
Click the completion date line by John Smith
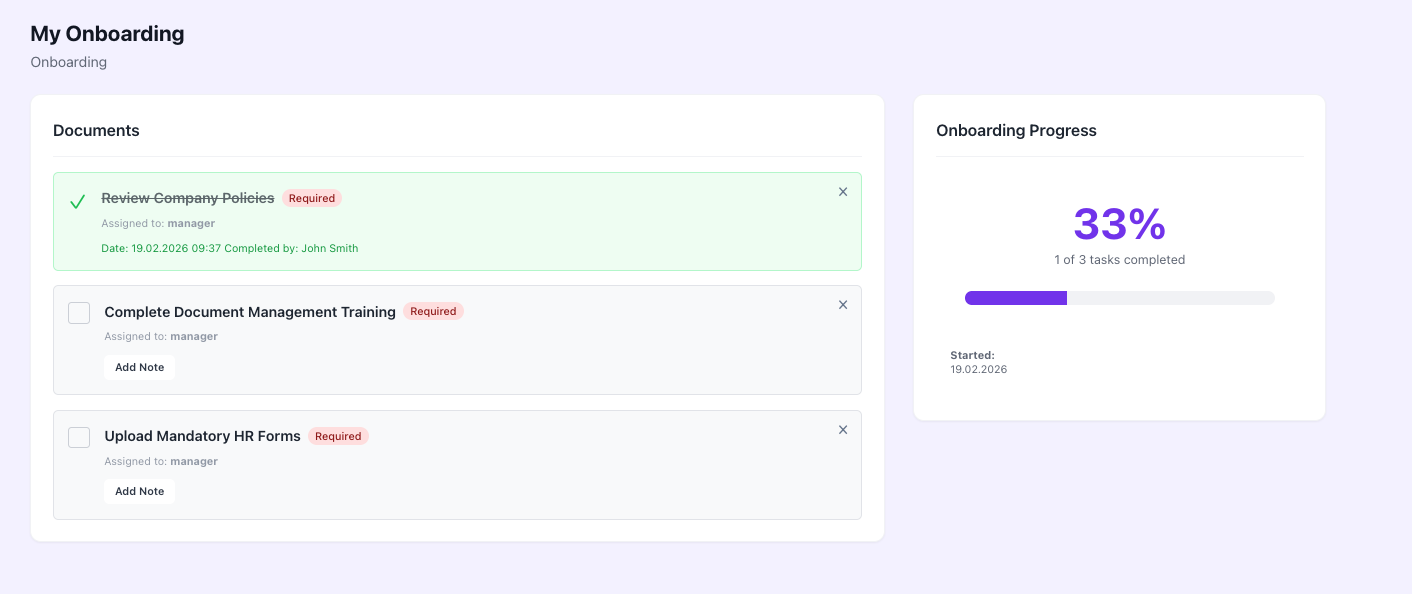230,248
